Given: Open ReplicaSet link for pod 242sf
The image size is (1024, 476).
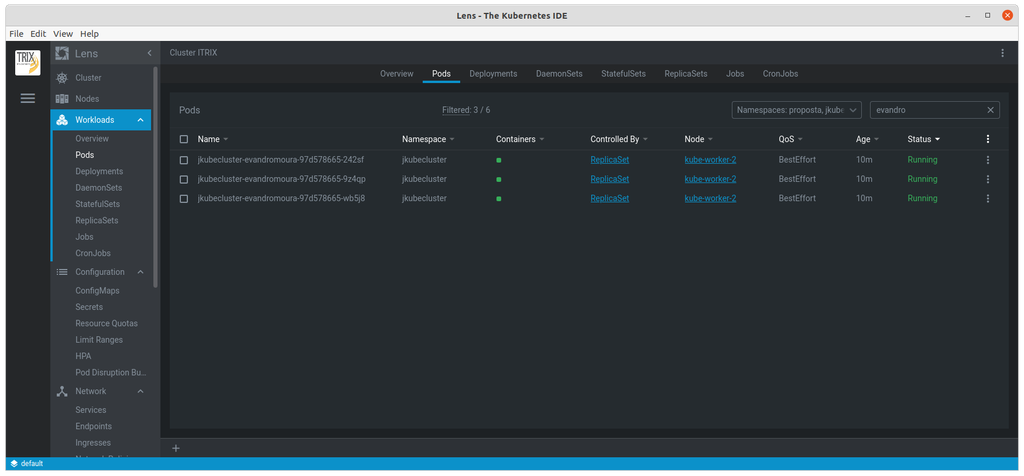Looking at the screenshot, I should [x=610, y=159].
